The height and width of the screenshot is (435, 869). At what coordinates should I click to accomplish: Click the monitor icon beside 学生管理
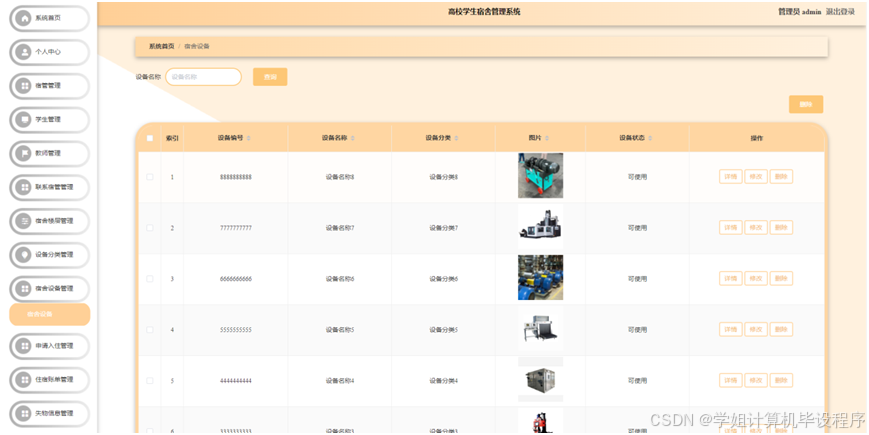pos(23,120)
